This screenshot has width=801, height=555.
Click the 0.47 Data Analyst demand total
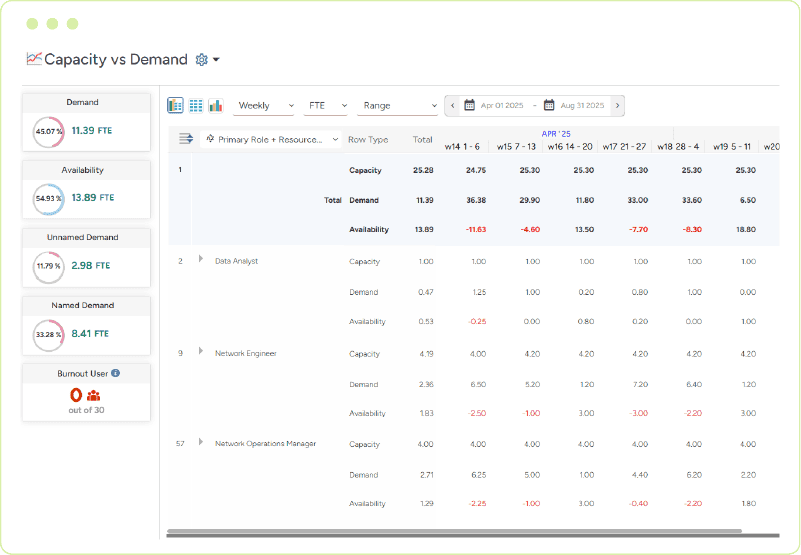tap(426, 292)
